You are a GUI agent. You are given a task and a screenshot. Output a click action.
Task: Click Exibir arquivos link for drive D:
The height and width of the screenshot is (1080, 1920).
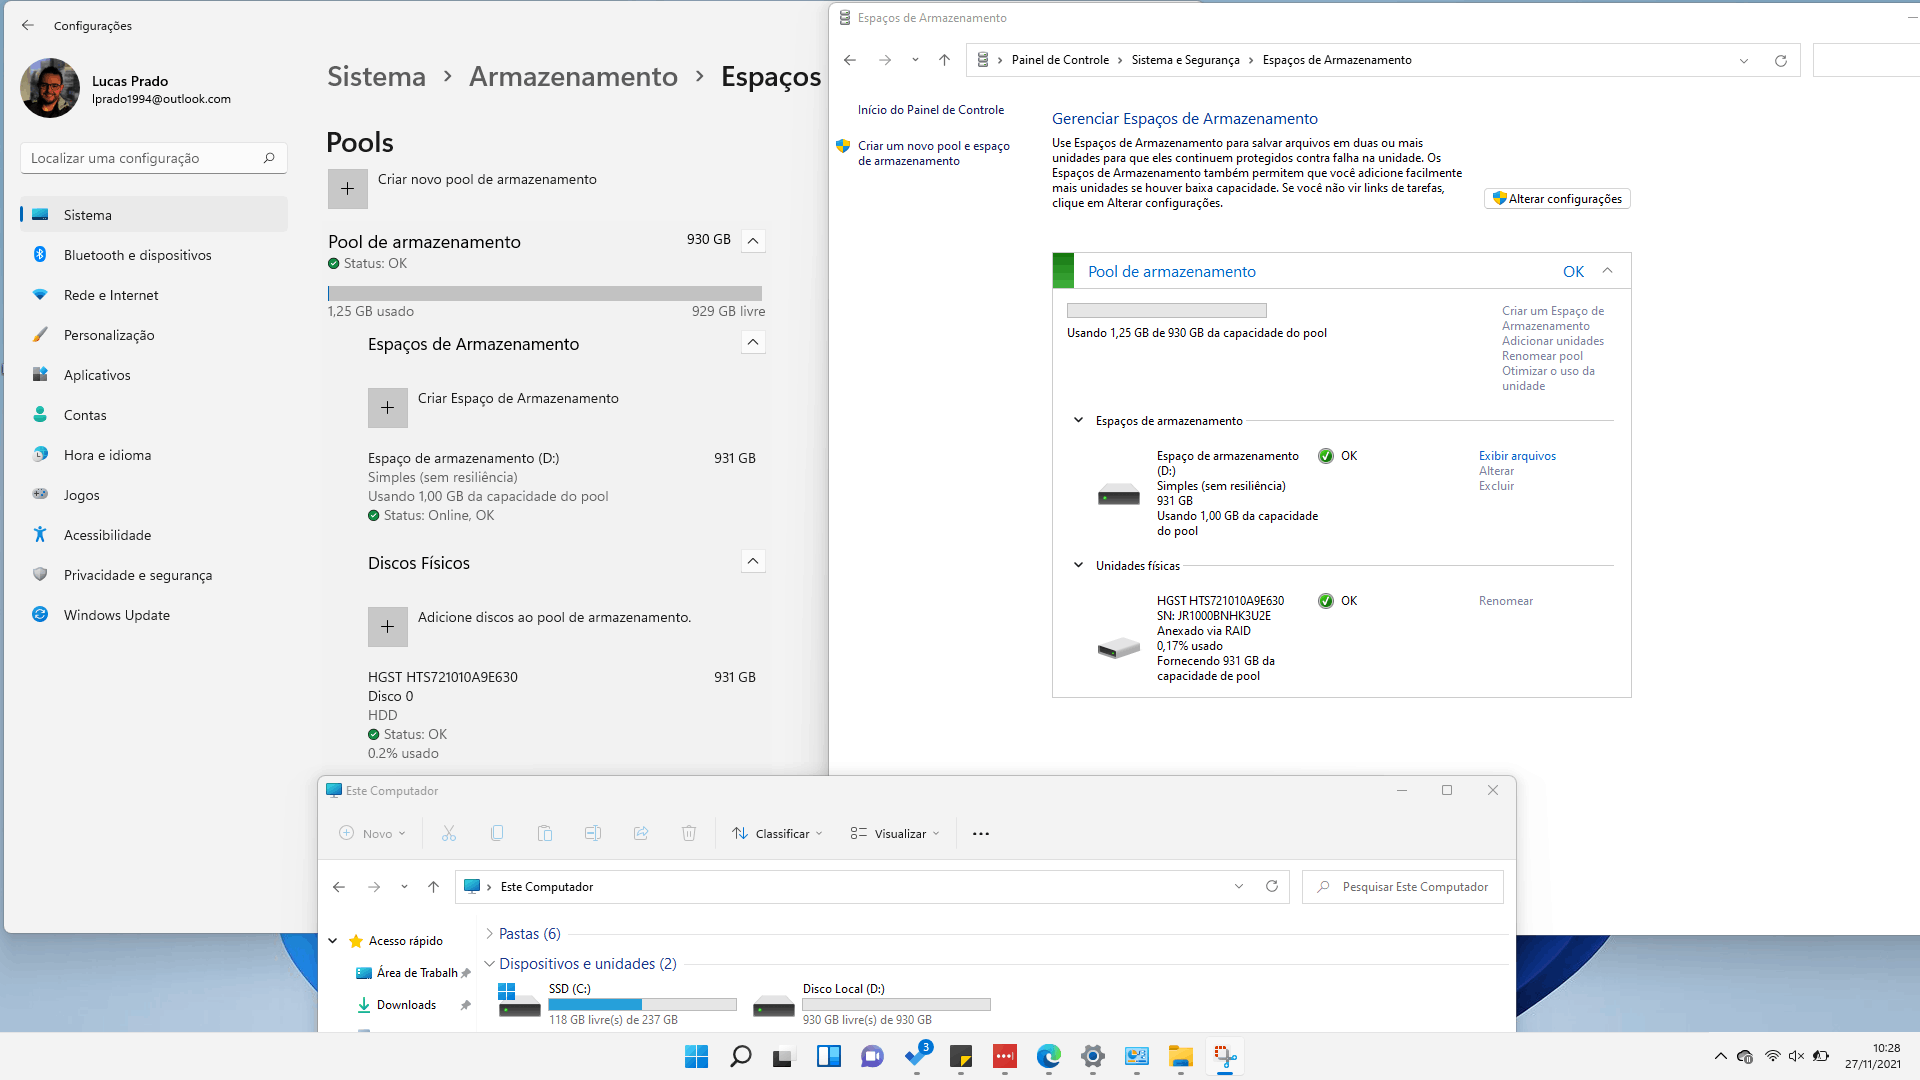[x=1517, y=456]
